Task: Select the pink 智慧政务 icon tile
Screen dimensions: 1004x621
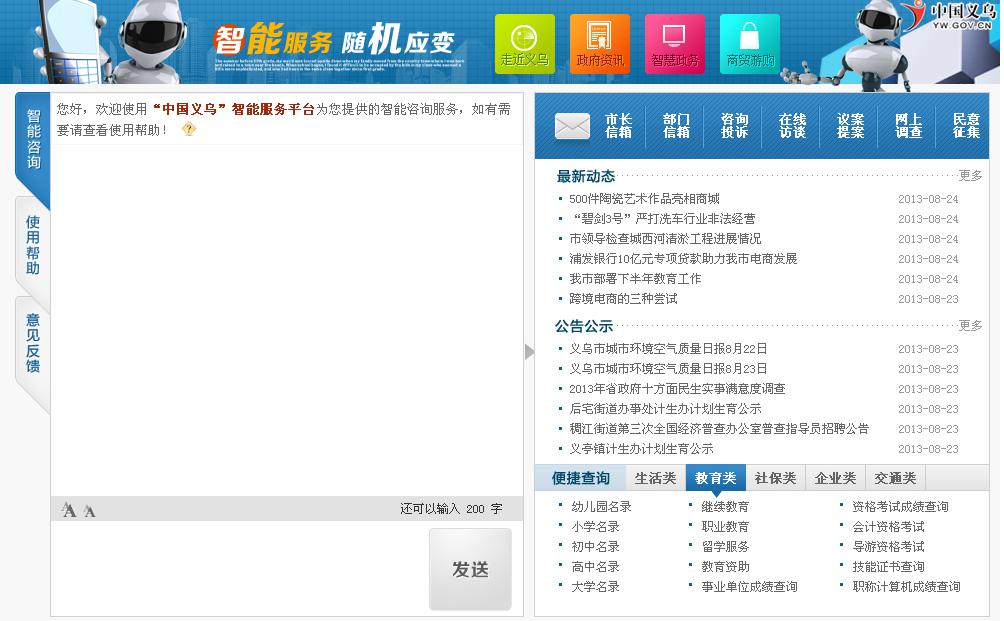Action: pyautogui.click(x=674, y=44)
